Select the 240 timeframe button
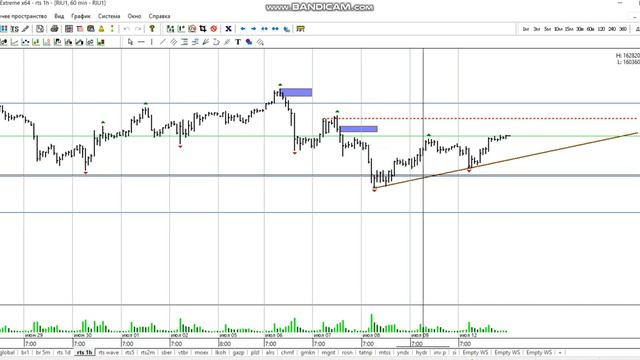The height and width of the screenshot is (360, 640). tap(612, 29)
